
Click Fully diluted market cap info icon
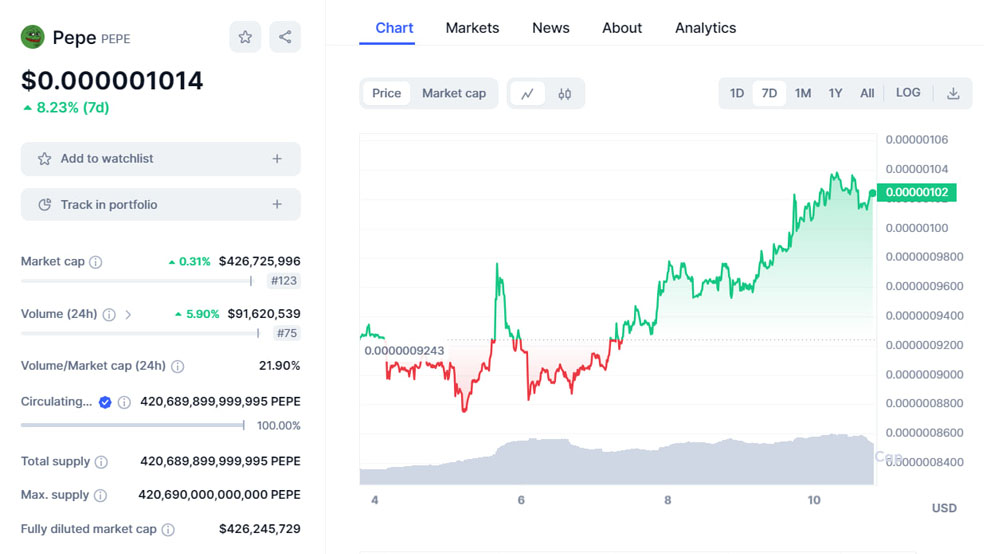click(x=168, y=530)
